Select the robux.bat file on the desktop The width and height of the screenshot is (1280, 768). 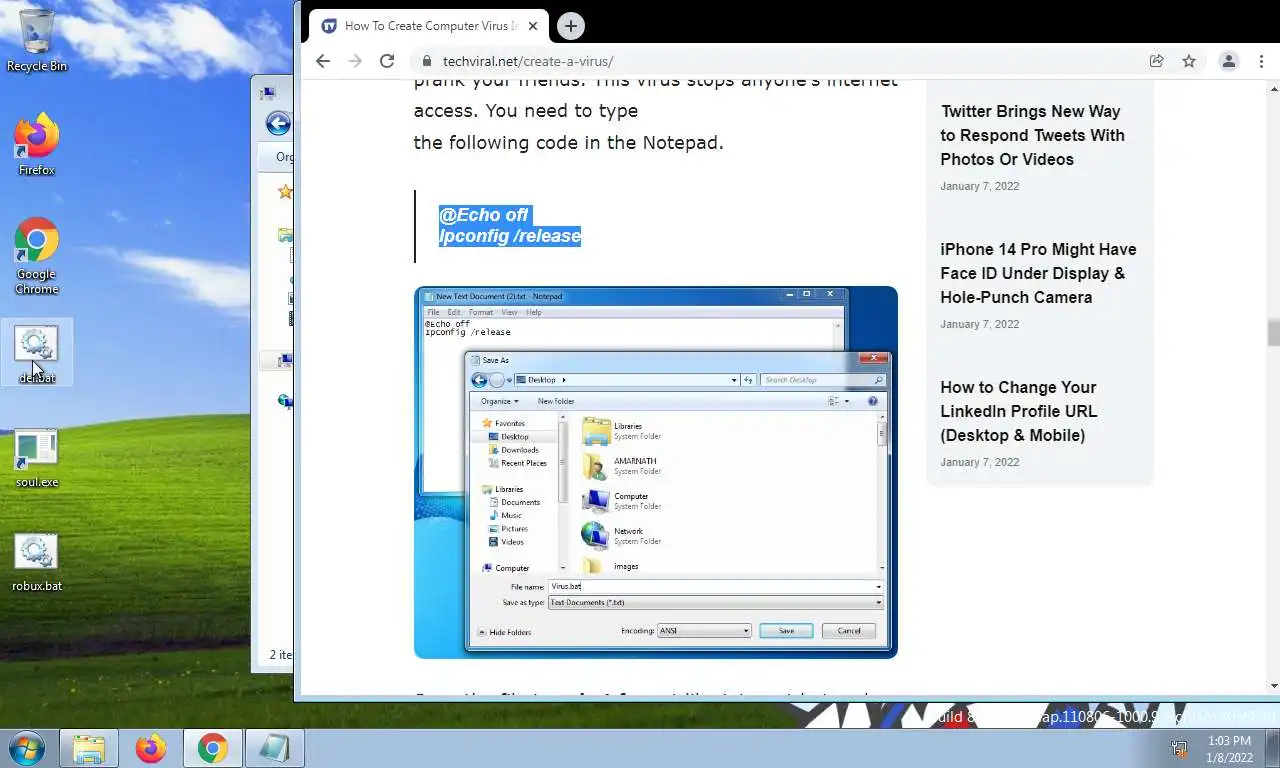pos(37,562)
